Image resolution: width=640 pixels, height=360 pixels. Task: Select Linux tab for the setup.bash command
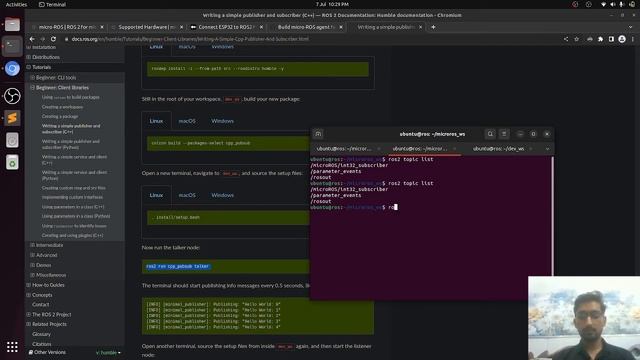coord(156,195)
